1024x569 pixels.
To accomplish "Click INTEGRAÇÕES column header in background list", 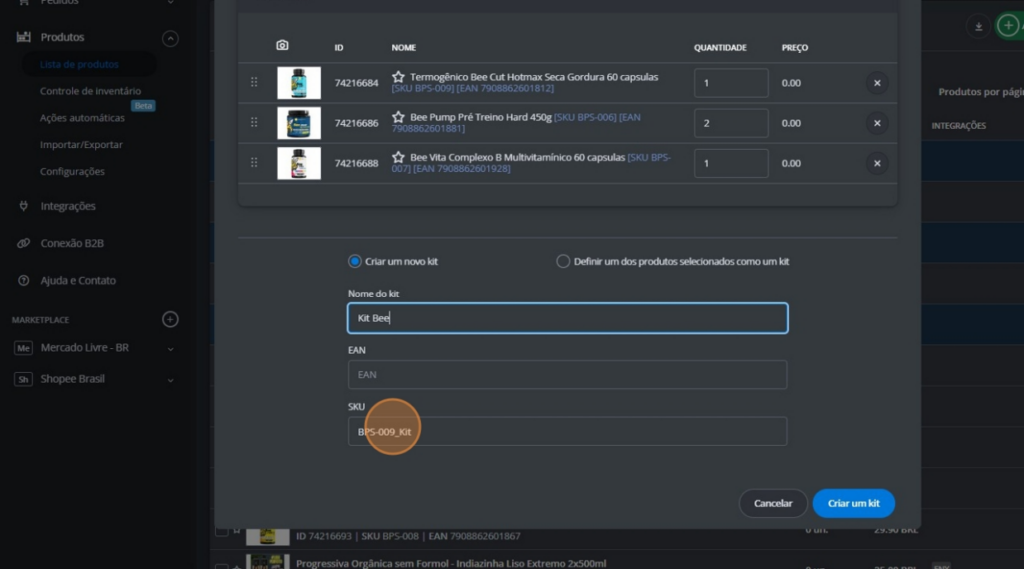I will coord(959,125).
